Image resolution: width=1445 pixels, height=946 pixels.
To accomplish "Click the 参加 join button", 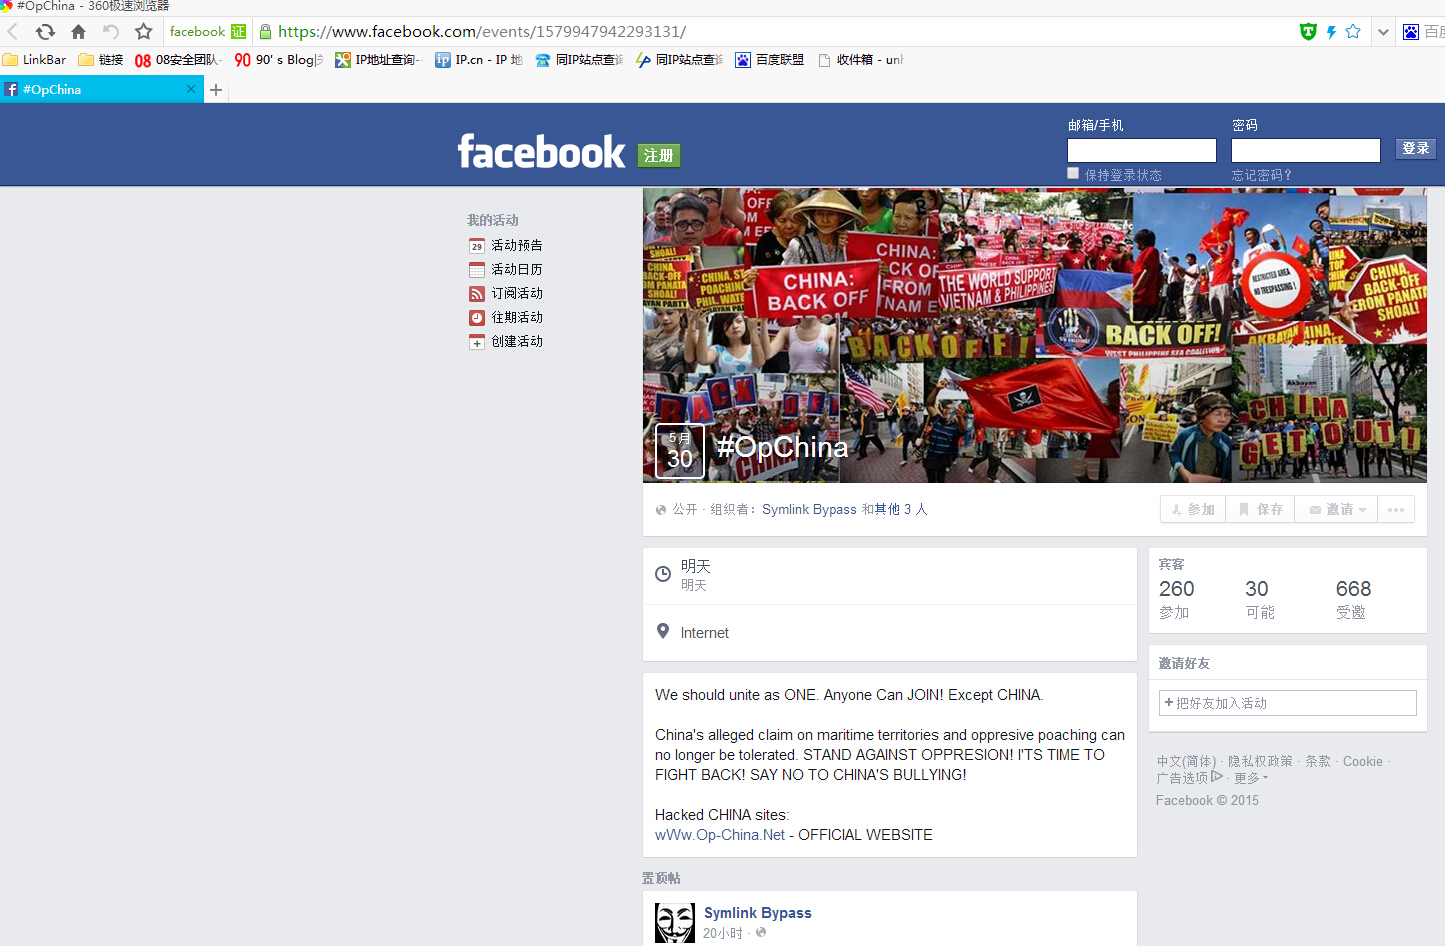I will point(1193,509).
